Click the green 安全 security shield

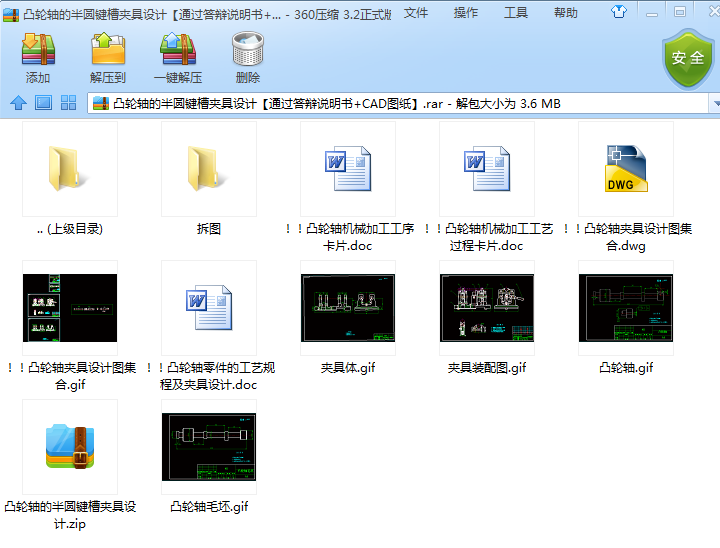click(688, 59)
